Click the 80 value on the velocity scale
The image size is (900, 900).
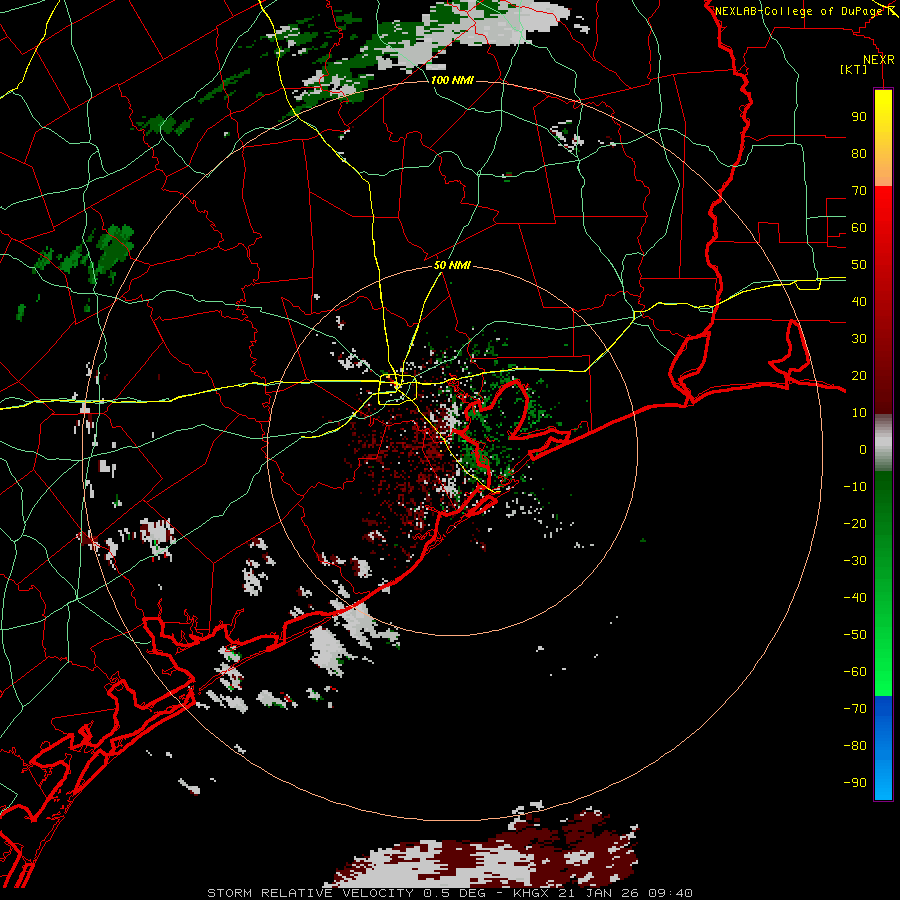click(859, 154)
